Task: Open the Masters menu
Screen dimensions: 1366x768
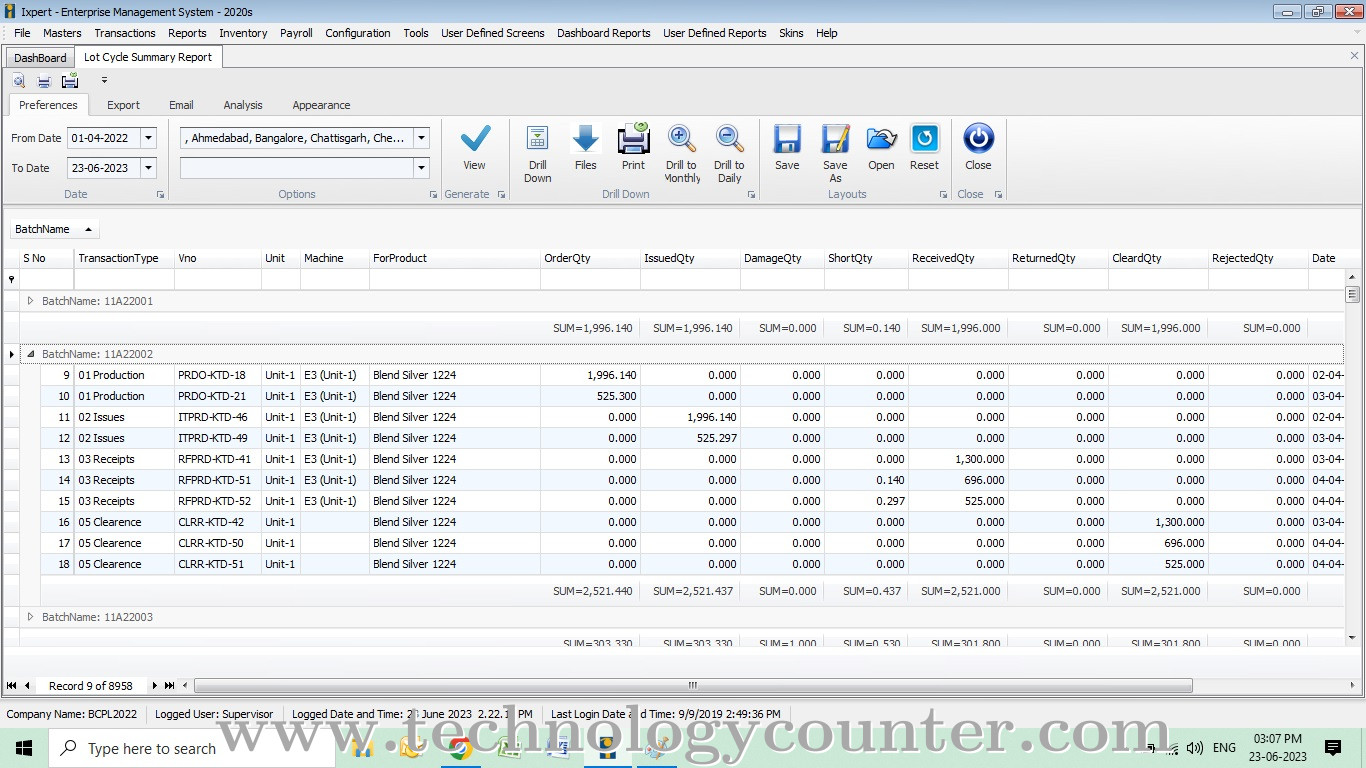Action: [62, 33]
